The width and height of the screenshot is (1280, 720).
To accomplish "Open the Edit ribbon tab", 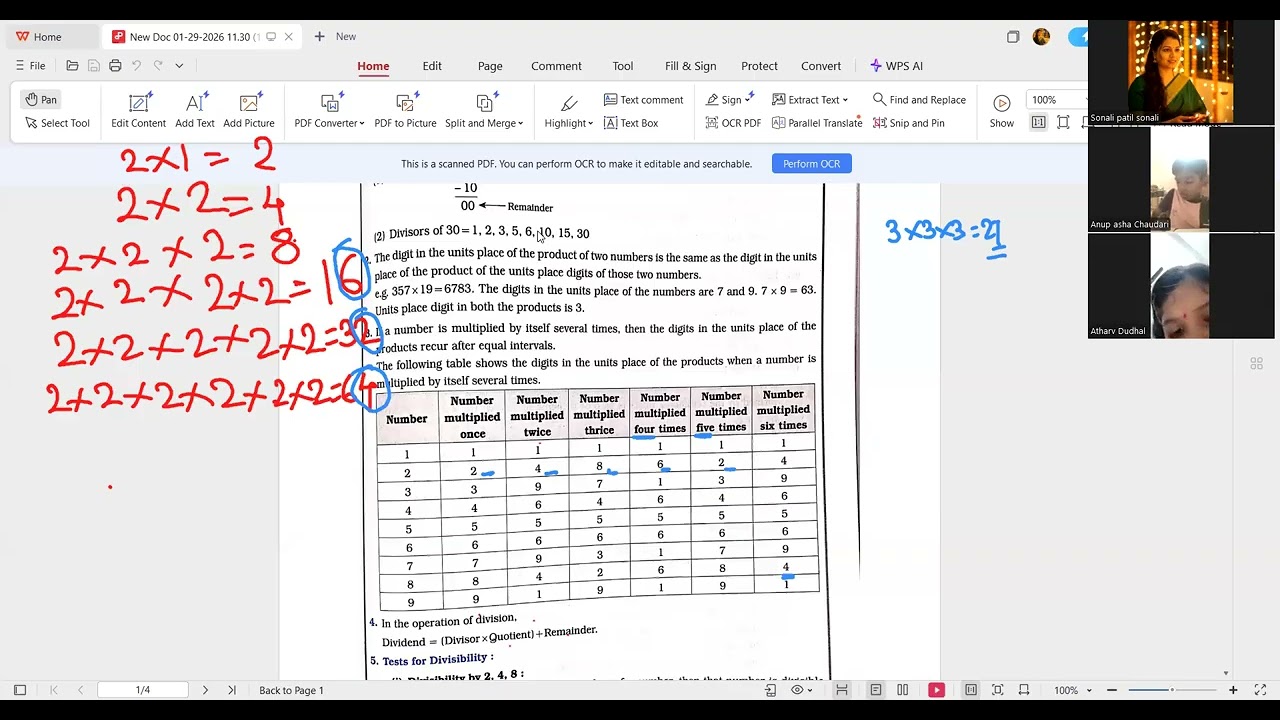I will [432, 66].
